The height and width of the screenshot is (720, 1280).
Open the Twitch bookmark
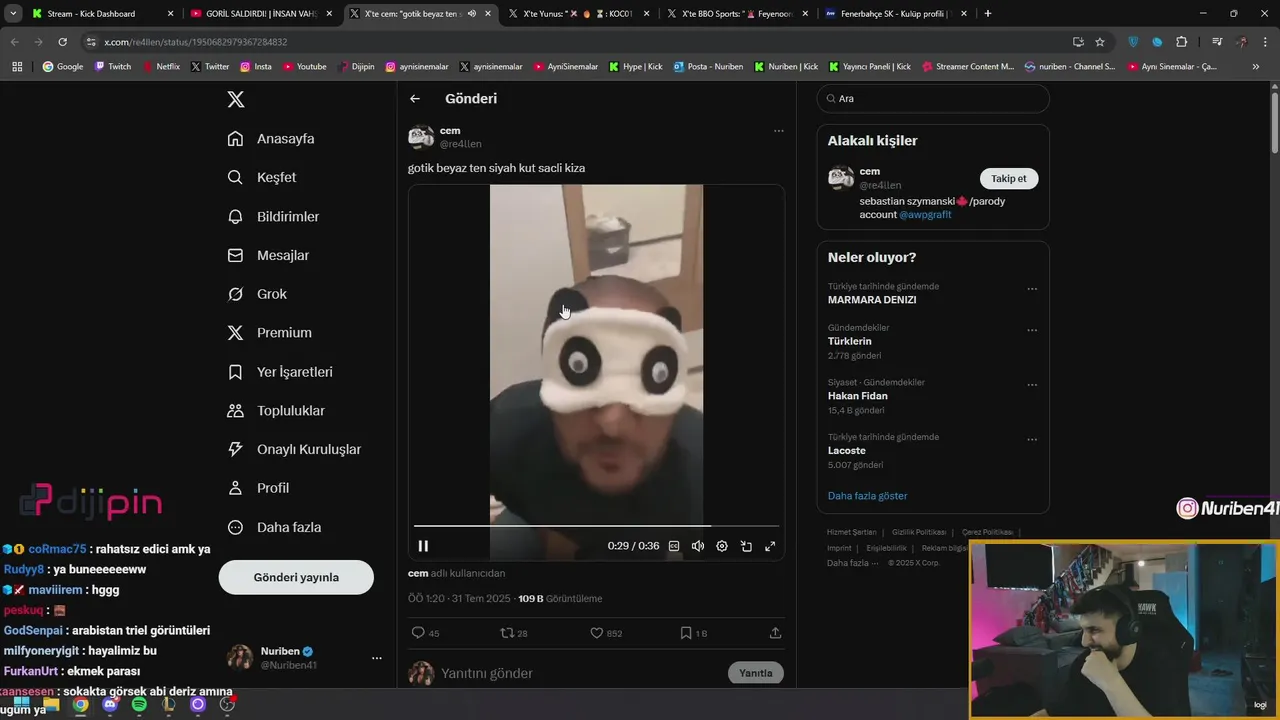[x=112, y=67]
